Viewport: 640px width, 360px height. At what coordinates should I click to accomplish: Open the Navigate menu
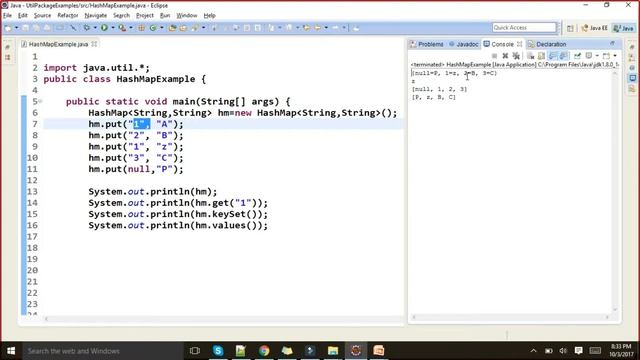coord(96,16)
